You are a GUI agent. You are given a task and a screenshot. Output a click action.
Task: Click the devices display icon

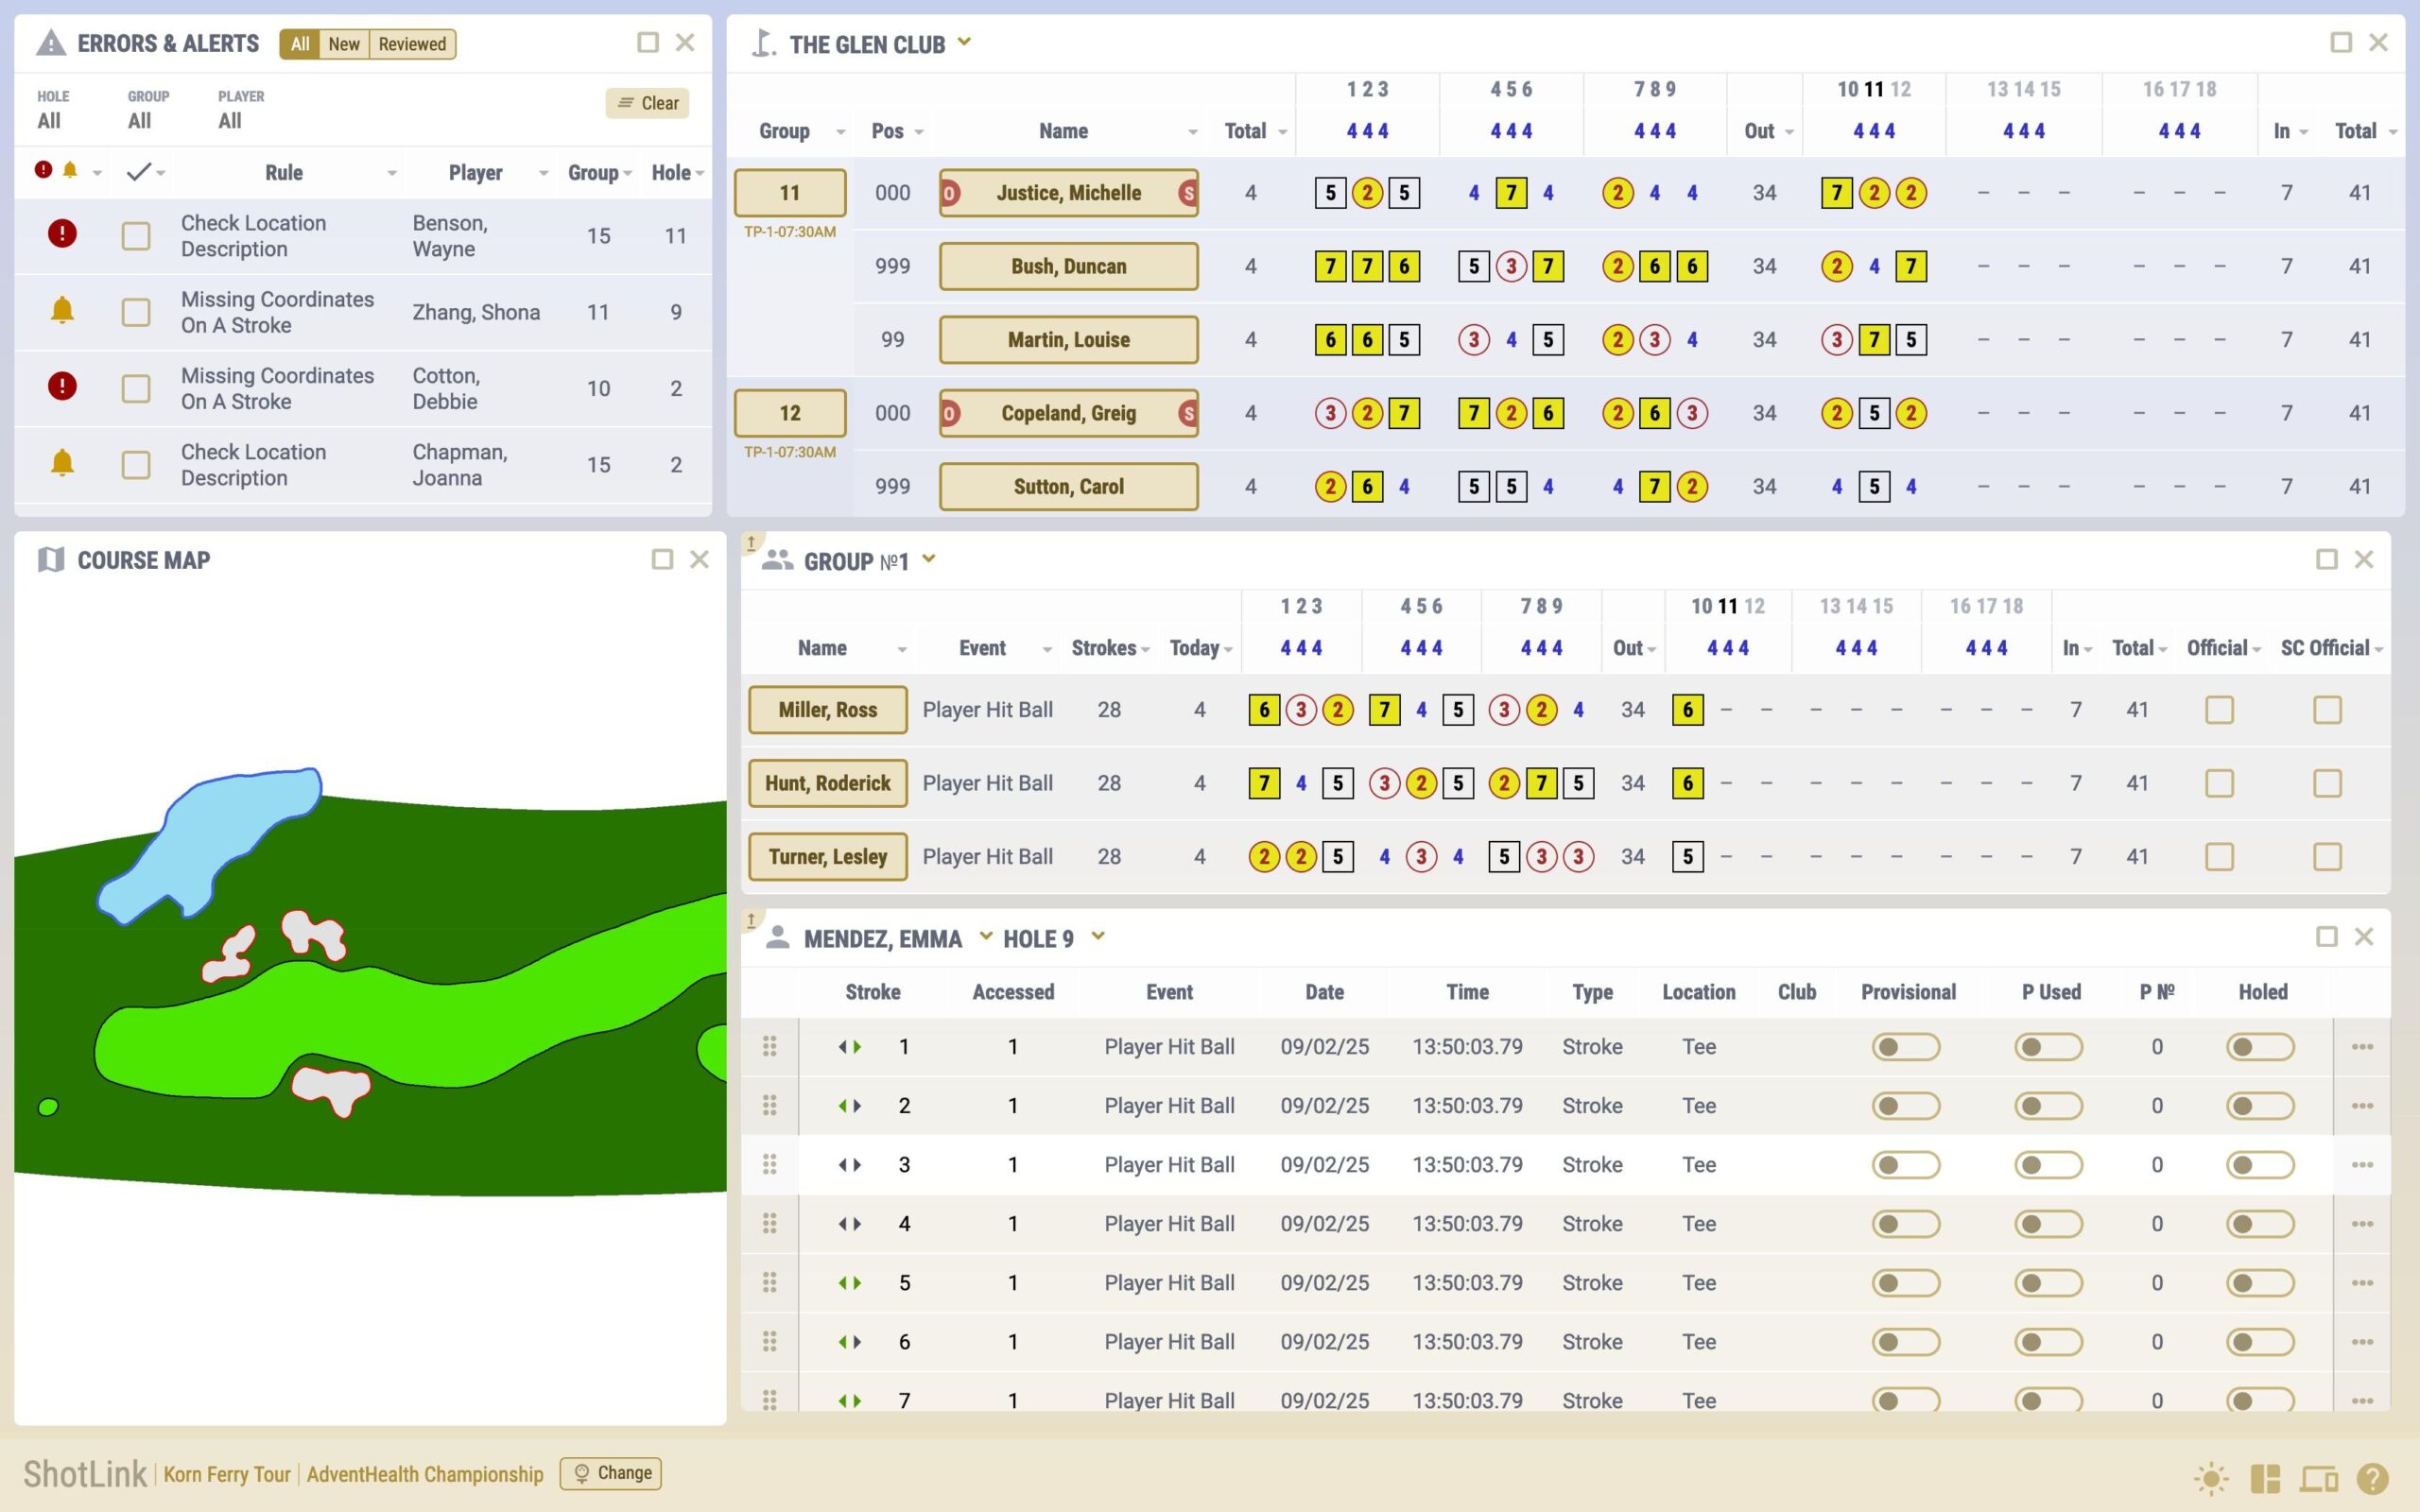(x=2319, y=1478)
